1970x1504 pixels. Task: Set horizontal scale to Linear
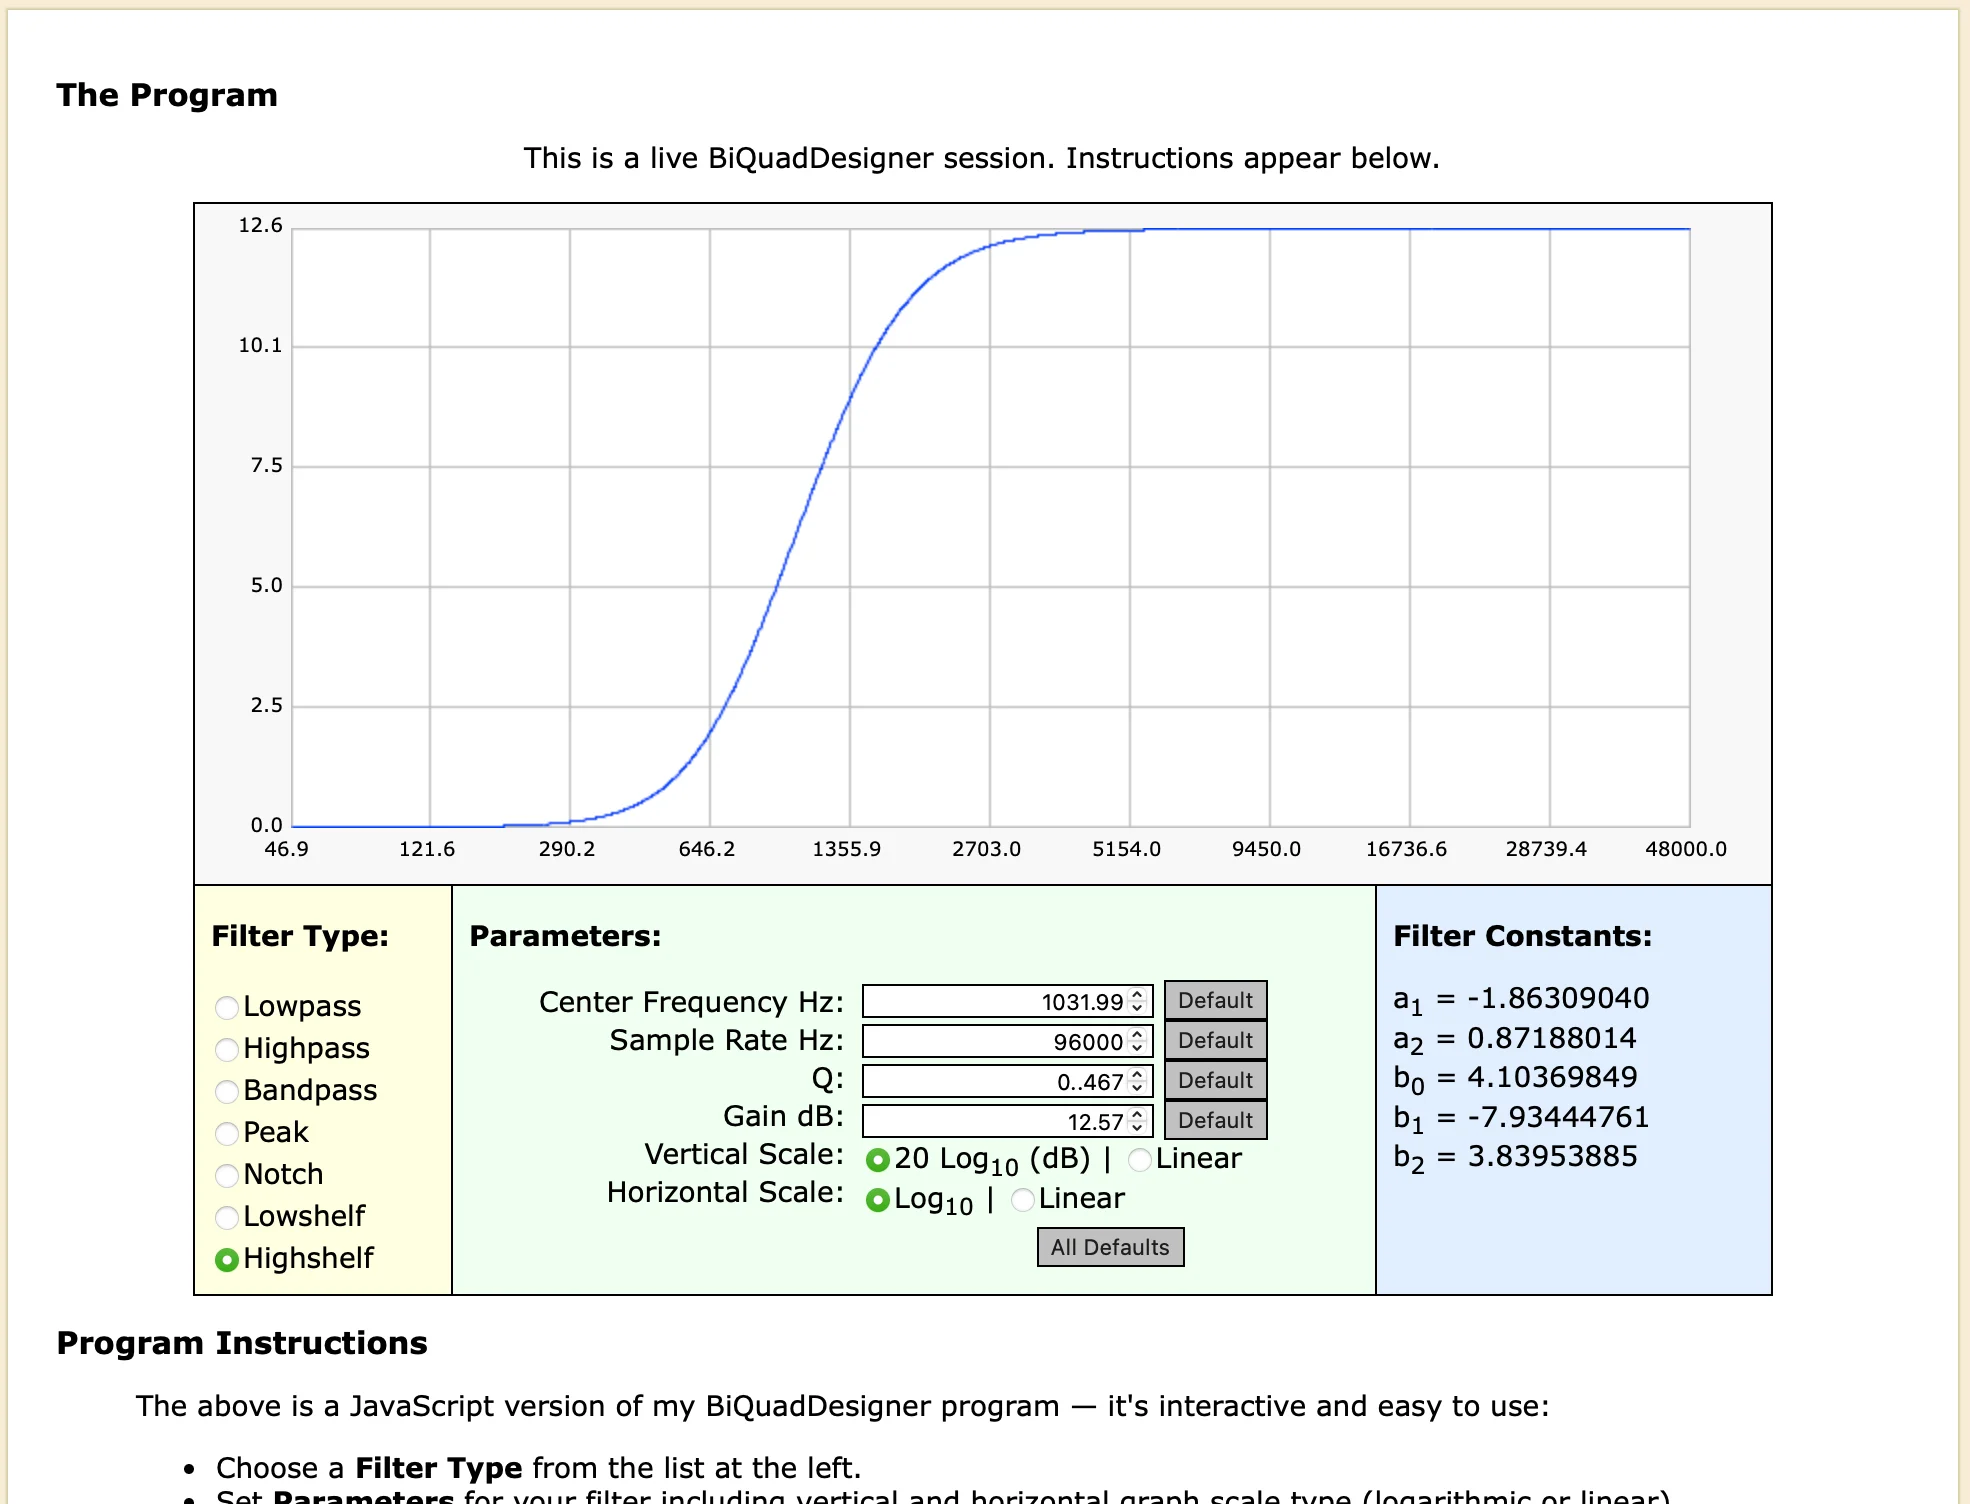click(1022, 1200)
